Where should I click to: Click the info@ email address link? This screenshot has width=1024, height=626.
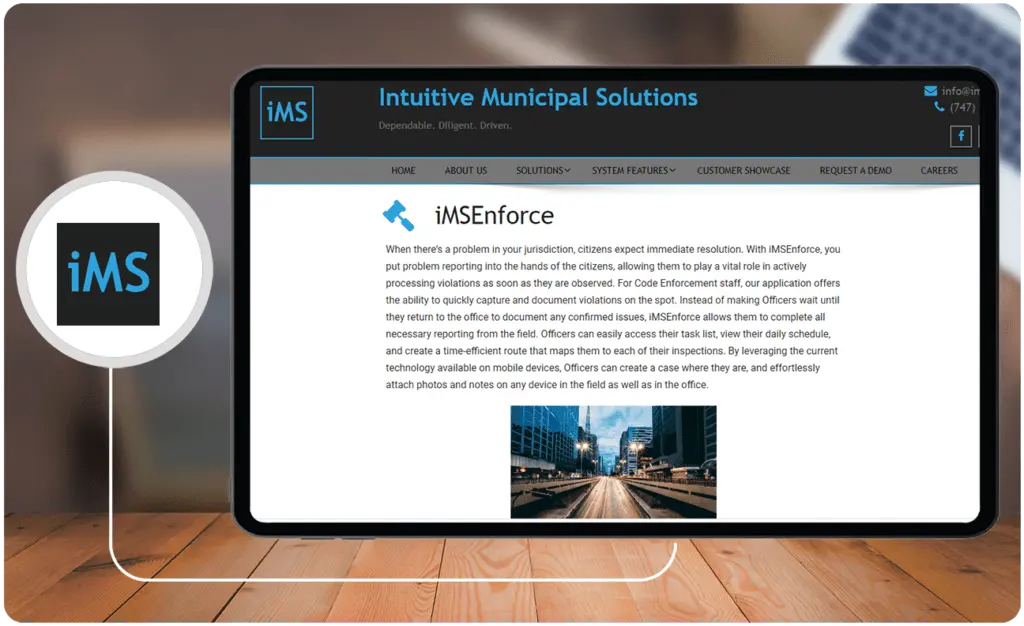click(960, 91)
